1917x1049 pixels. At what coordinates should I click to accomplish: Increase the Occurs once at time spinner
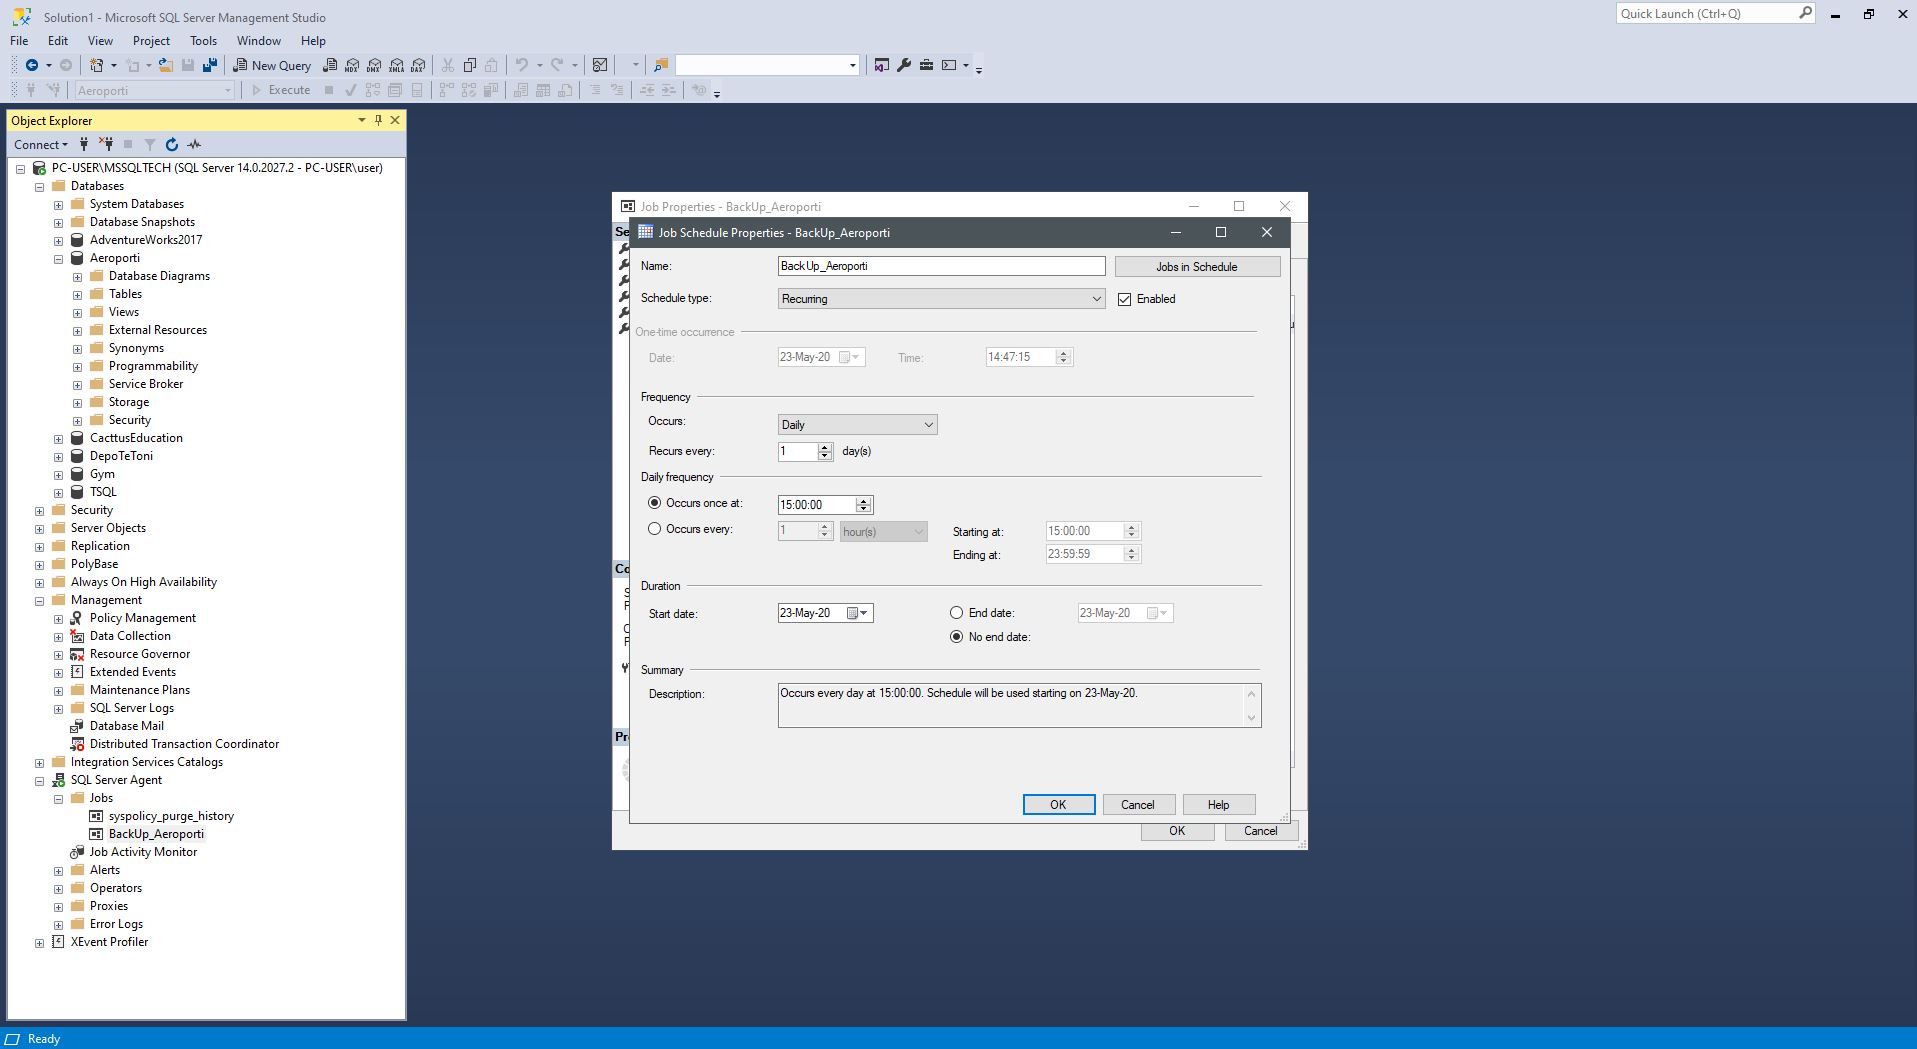click(864, 500)
